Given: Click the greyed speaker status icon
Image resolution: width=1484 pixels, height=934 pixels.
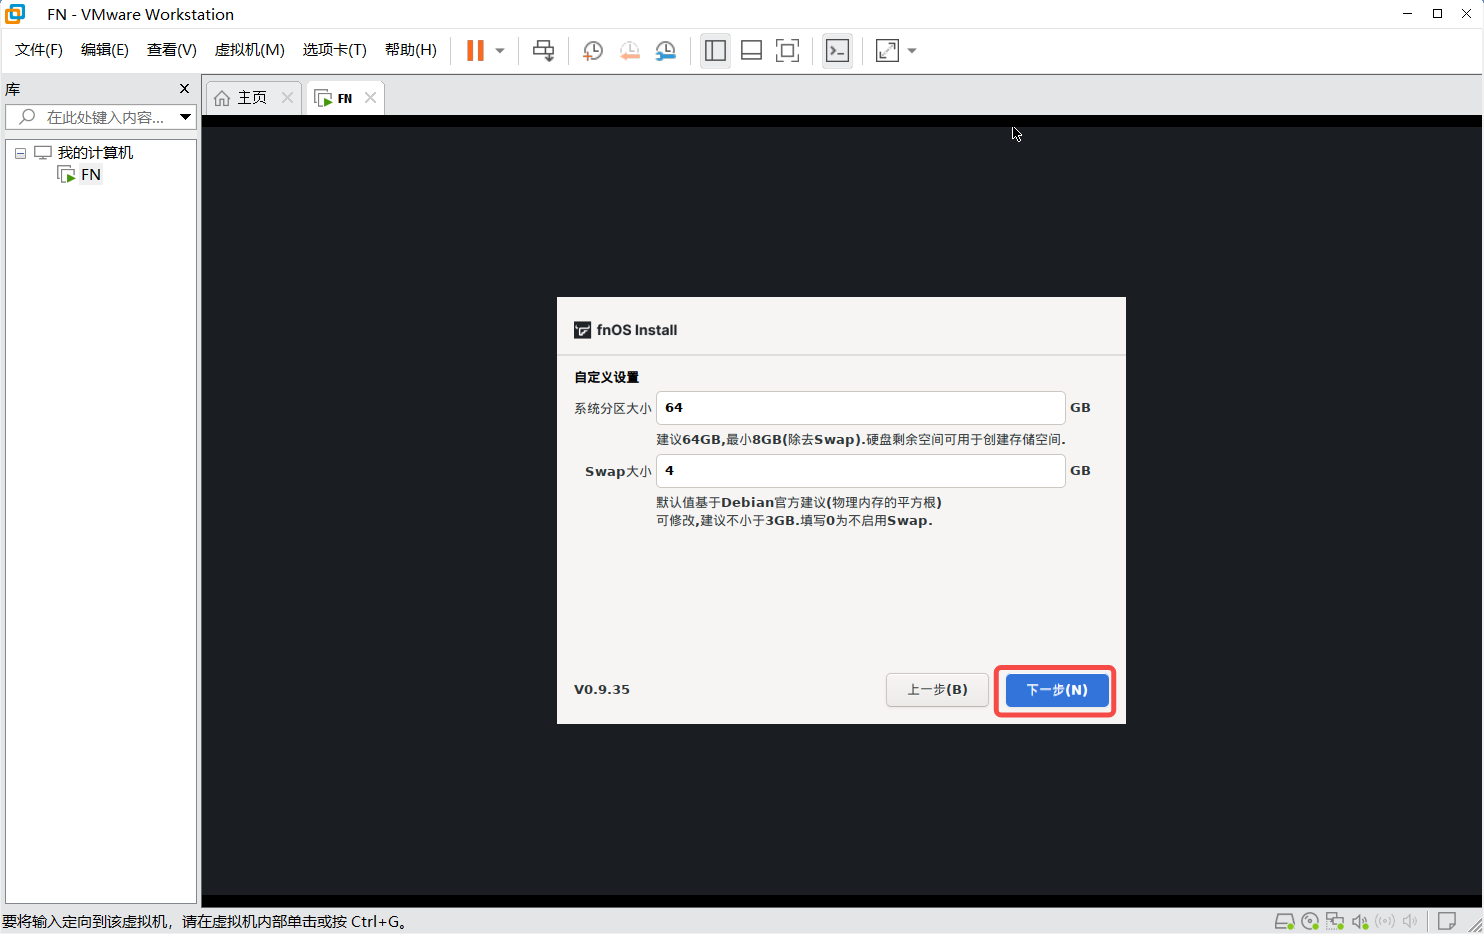Looking at the screenshot, I should click(x=1410, y=921).
